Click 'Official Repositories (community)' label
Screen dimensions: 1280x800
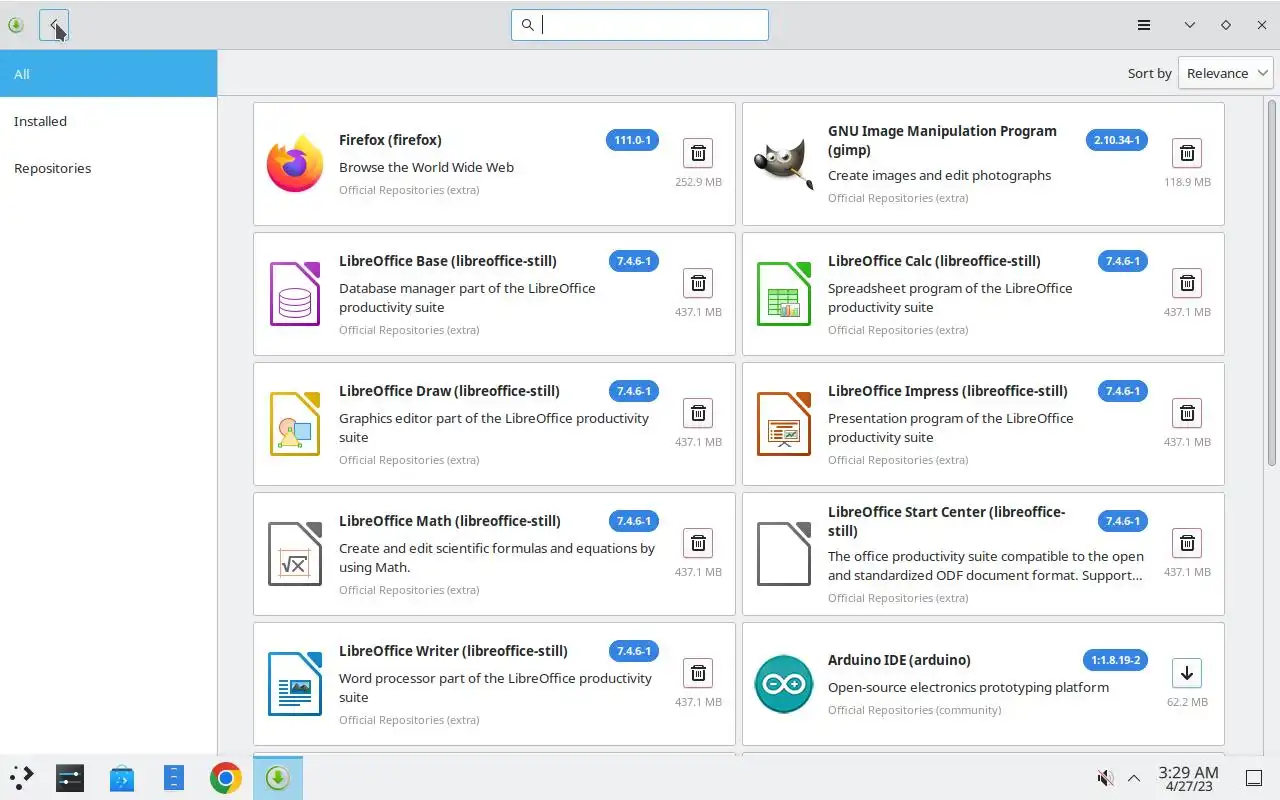coord(914,710)
